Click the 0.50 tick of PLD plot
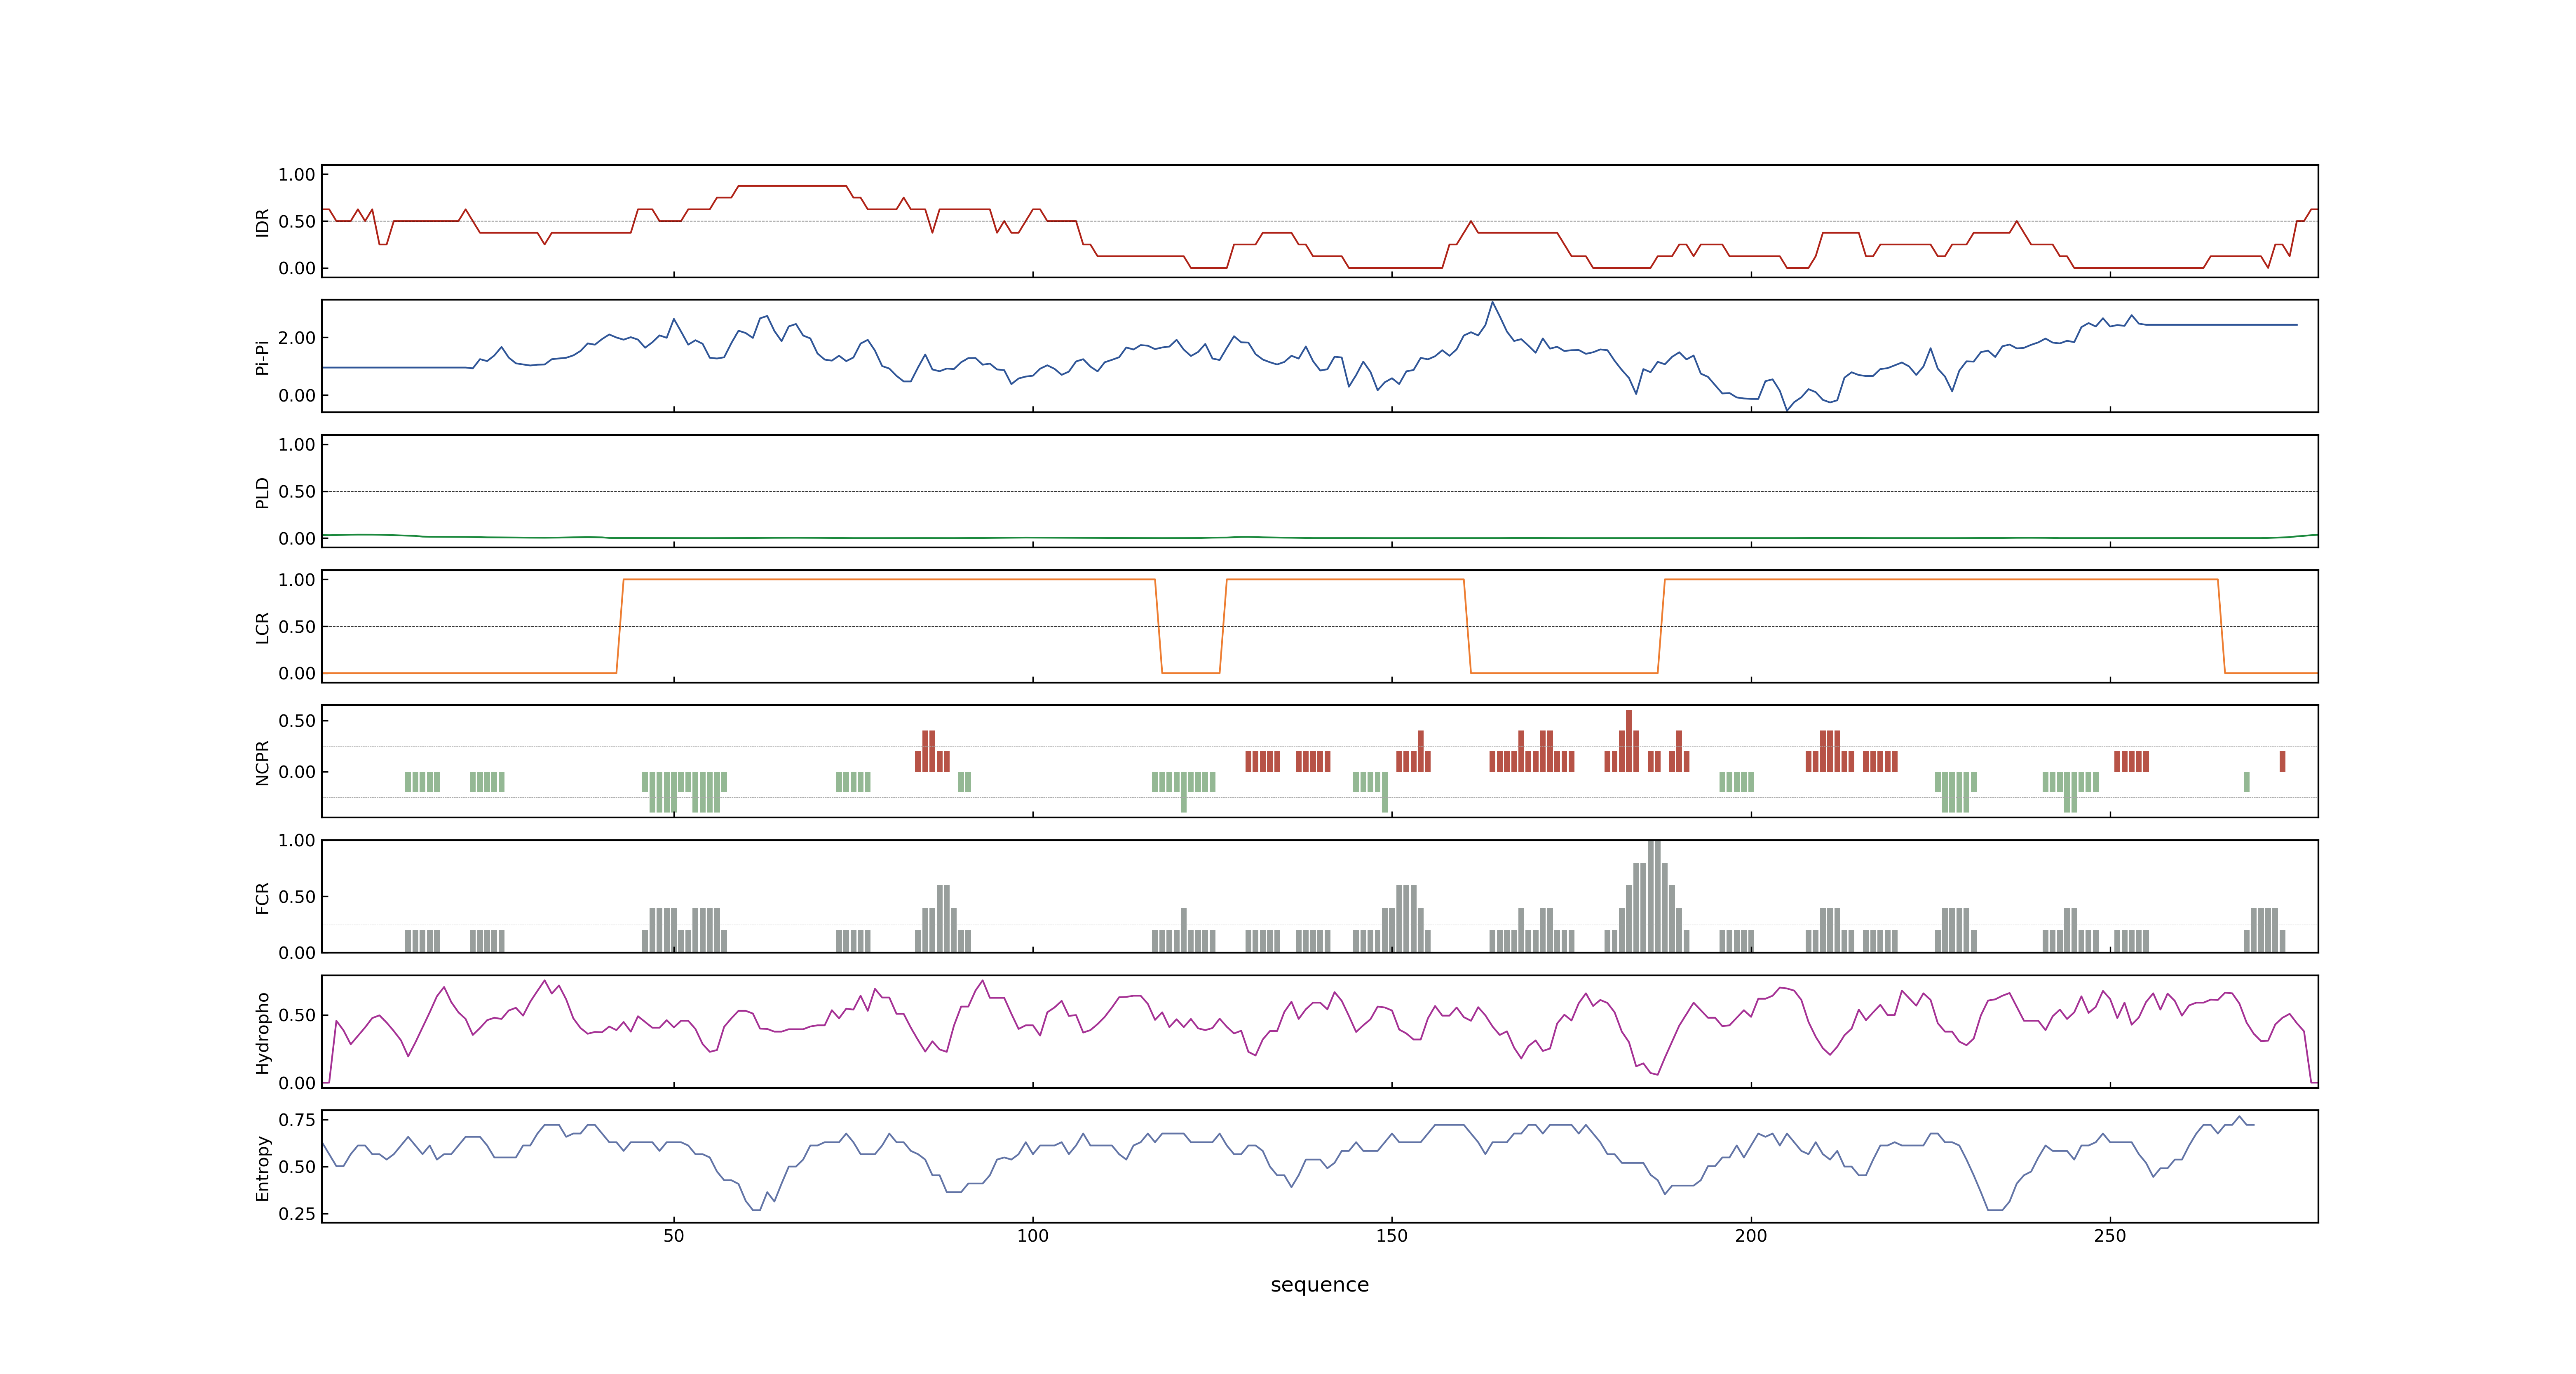This screenshot has width=2576, height=1374. click(297, 491)
